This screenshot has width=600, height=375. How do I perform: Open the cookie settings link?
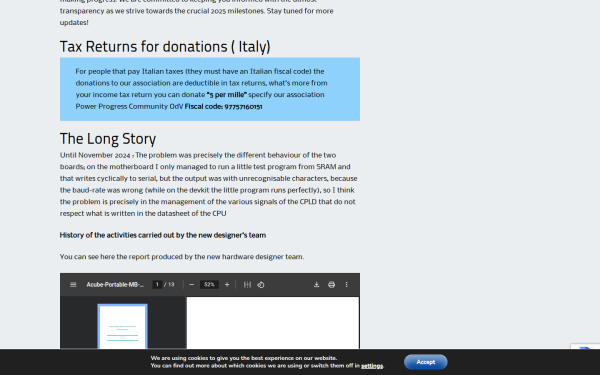(372, 366)
